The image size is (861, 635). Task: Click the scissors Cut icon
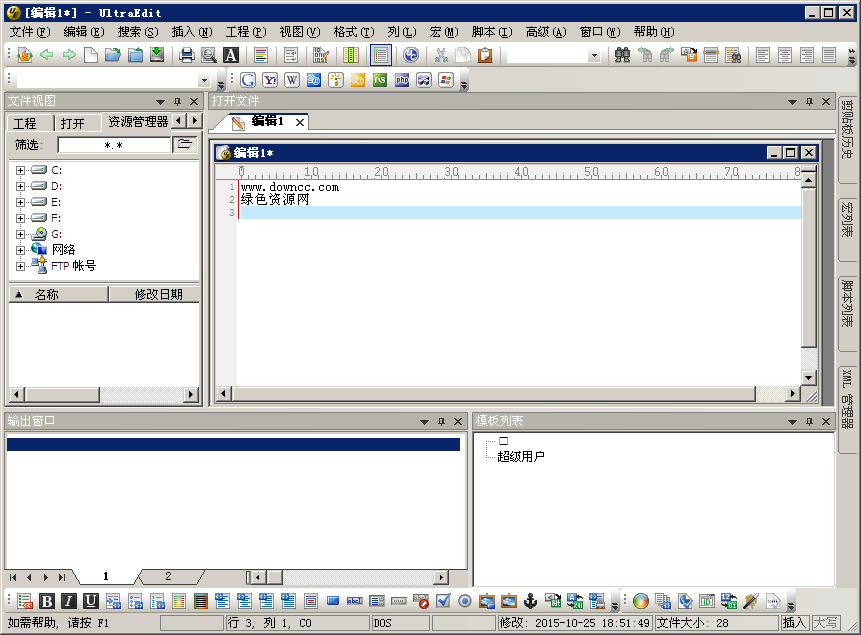pos(440,55)
